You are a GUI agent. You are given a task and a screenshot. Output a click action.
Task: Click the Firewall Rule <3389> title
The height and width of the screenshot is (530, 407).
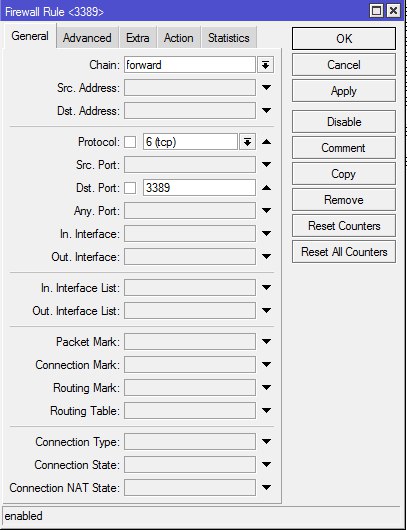click(54, 12)
